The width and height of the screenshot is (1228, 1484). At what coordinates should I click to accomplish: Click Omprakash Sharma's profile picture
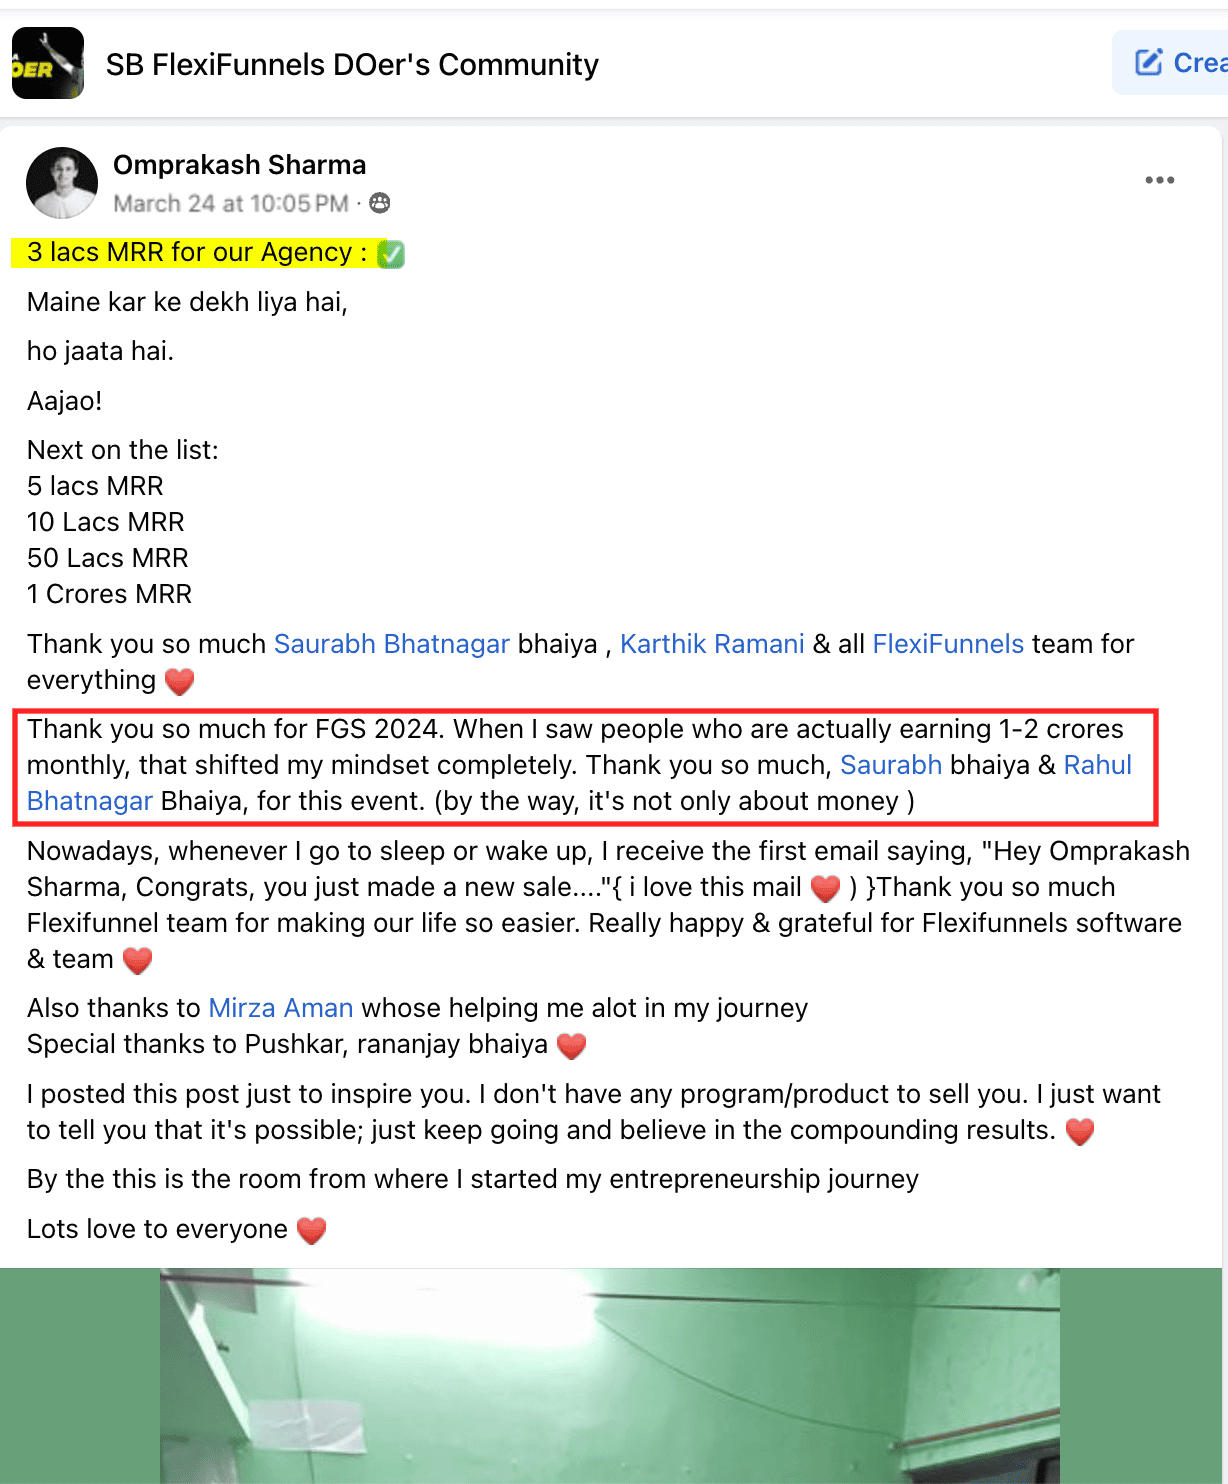(x=62, y=183)
